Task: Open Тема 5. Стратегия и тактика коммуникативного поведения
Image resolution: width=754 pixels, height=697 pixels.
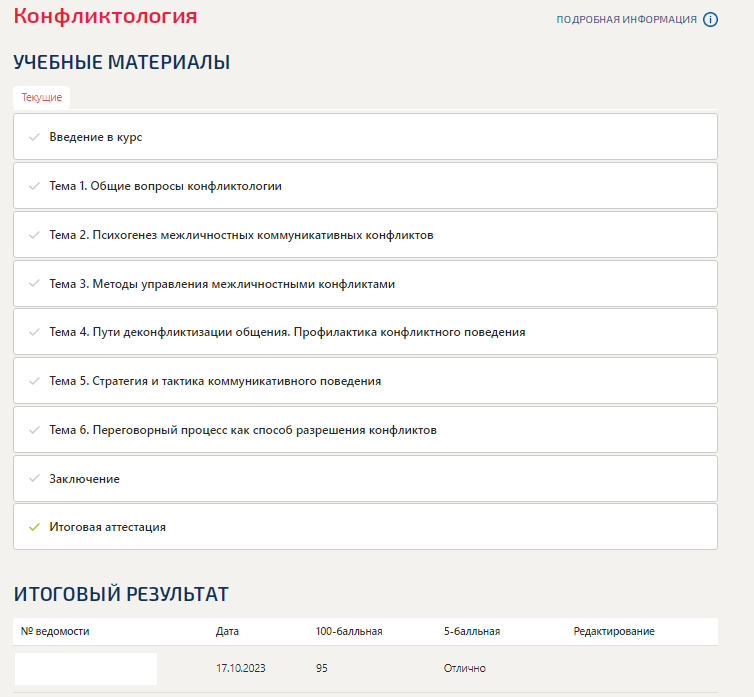Action: 365,381
